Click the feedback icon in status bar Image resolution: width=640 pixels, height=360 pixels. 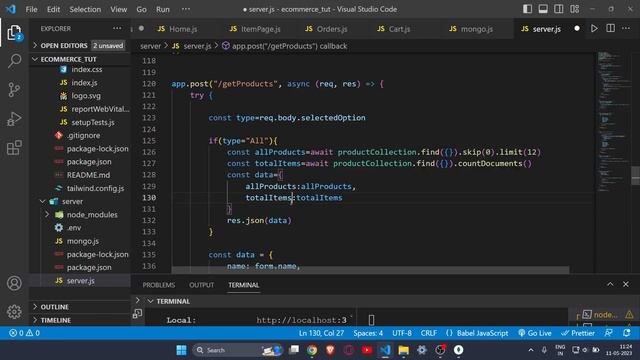point(609,333)
